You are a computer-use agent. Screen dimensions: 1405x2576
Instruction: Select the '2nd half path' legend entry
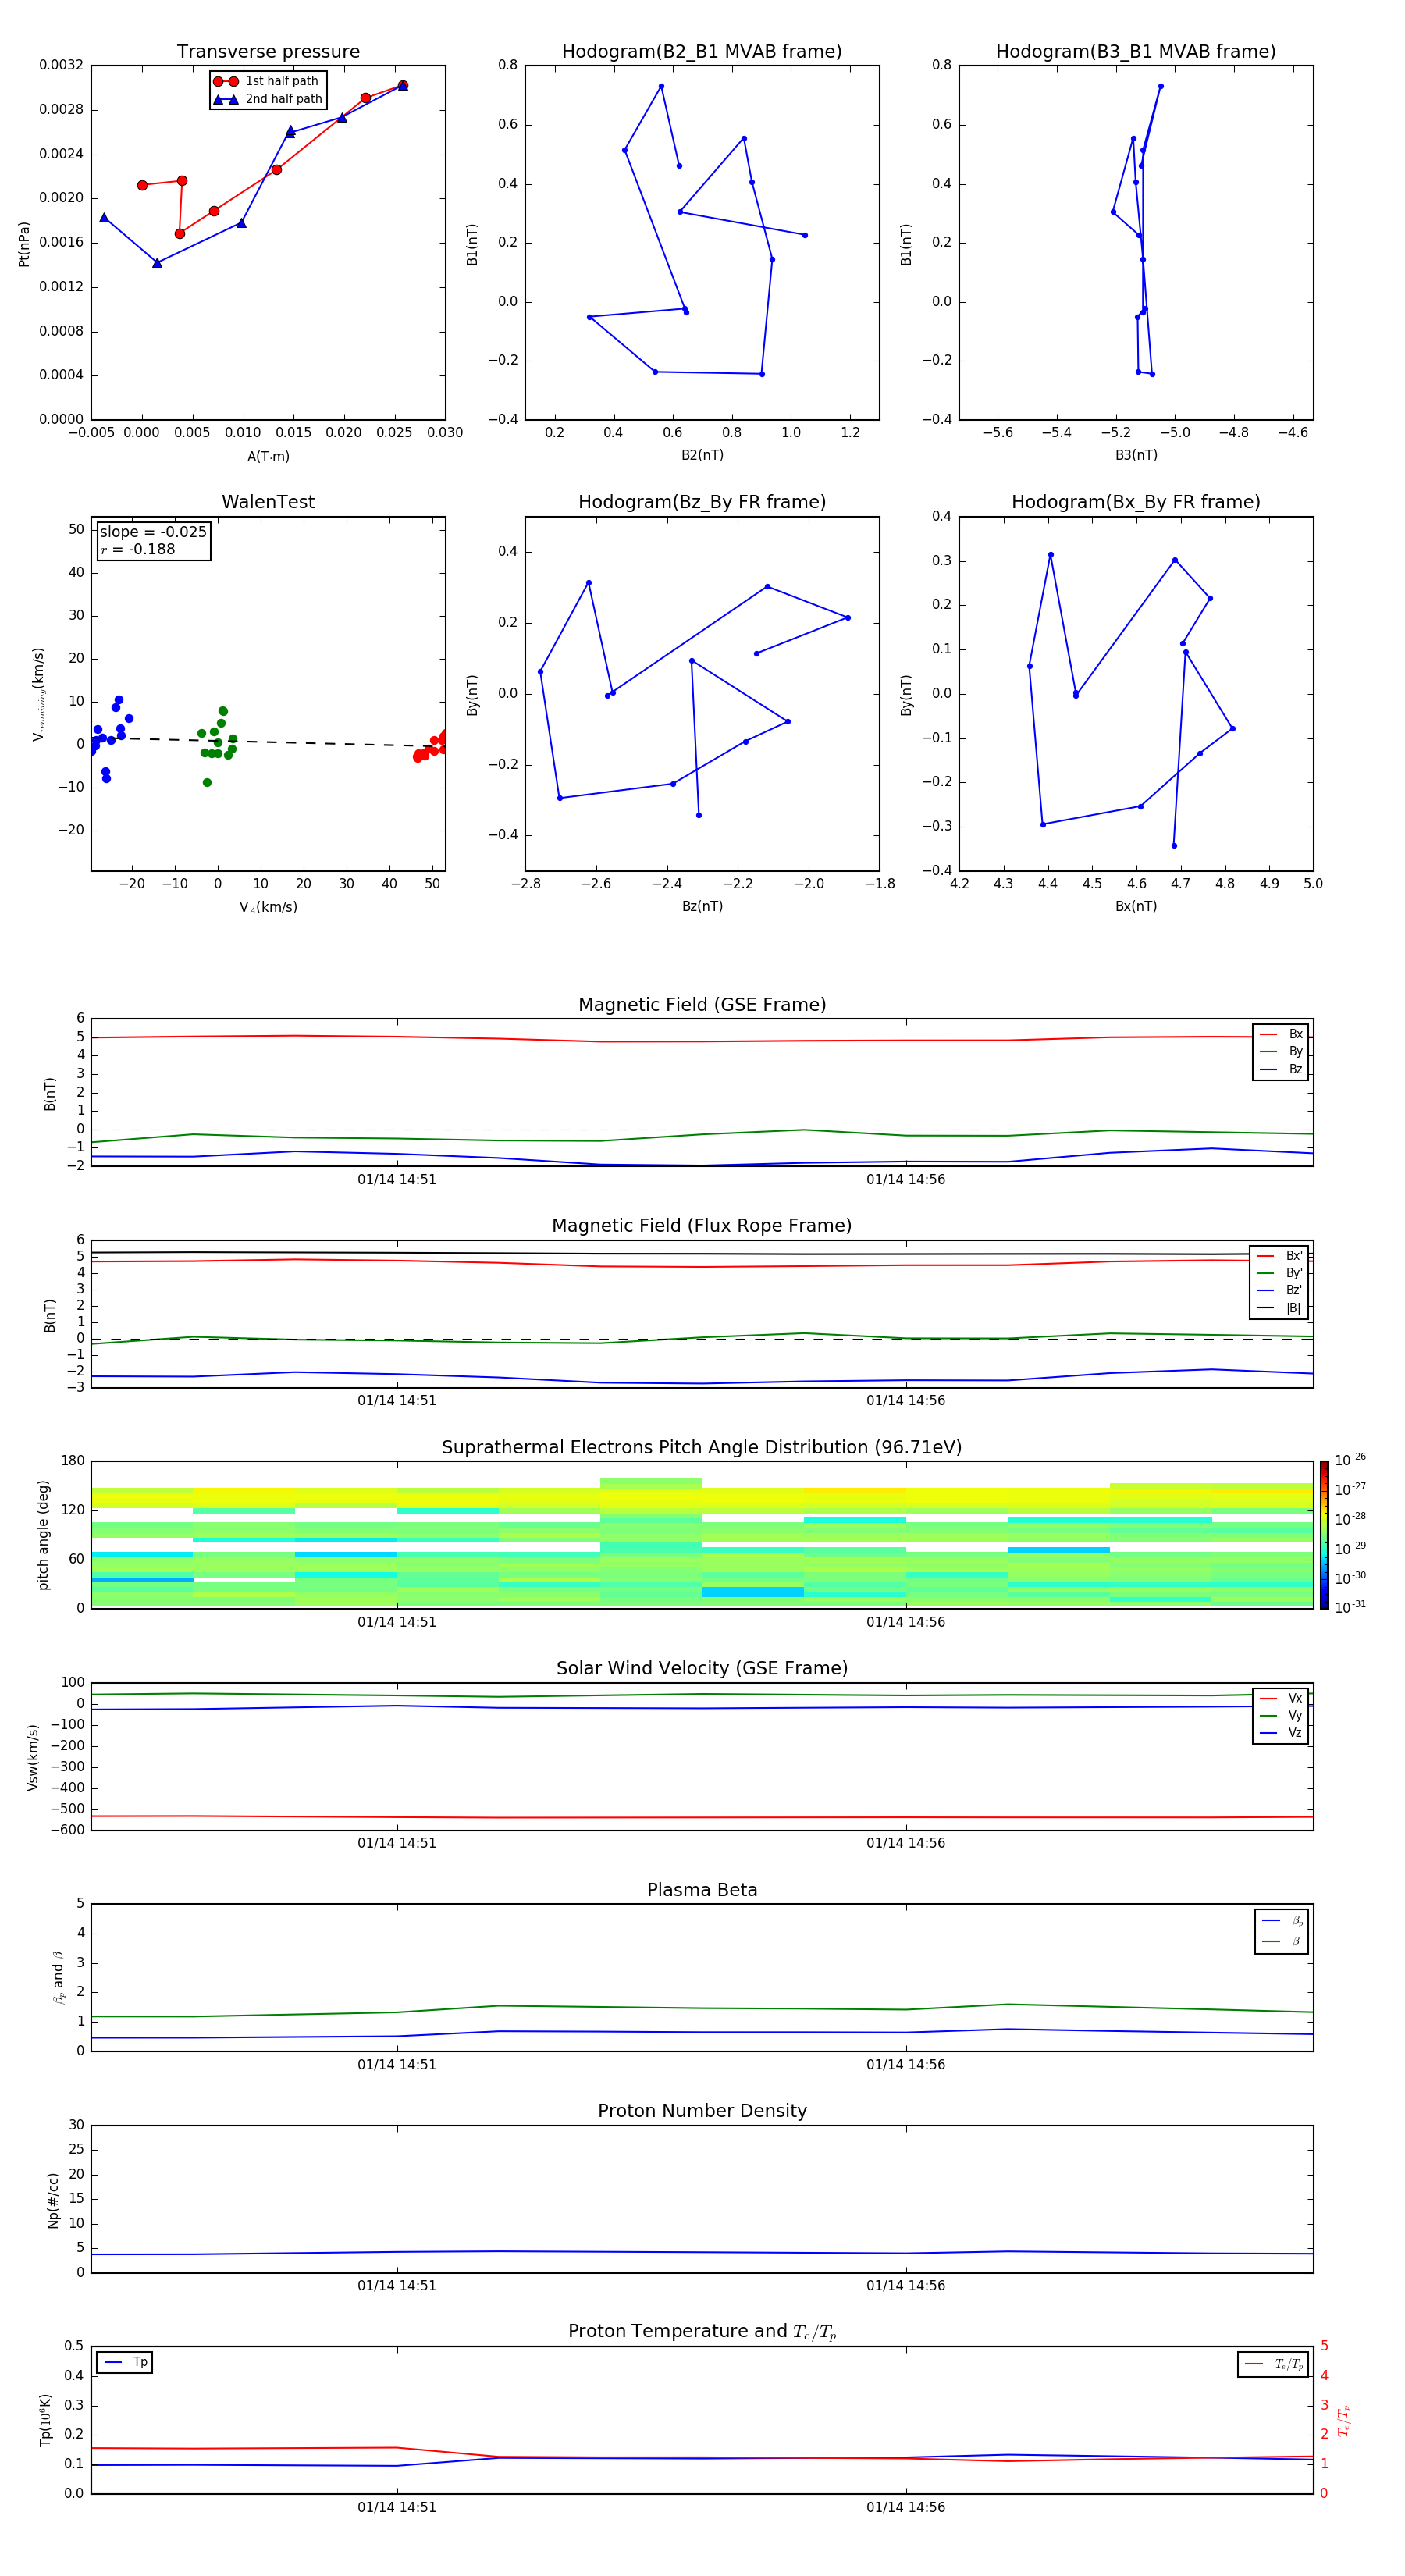click(x=269, y=99)
